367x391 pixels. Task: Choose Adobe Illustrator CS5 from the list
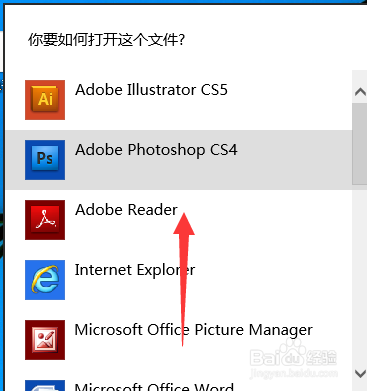(x=151, y=90)
